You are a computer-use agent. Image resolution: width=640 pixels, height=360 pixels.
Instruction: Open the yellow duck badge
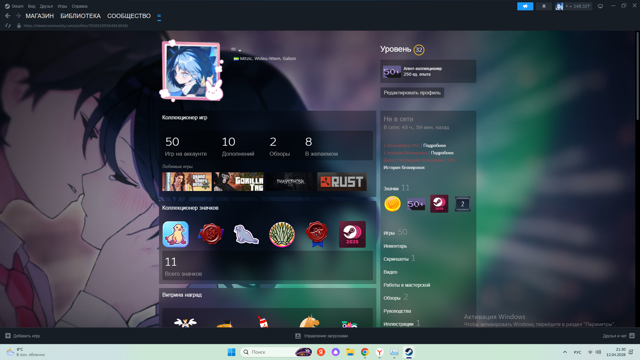tap(176, 234)
